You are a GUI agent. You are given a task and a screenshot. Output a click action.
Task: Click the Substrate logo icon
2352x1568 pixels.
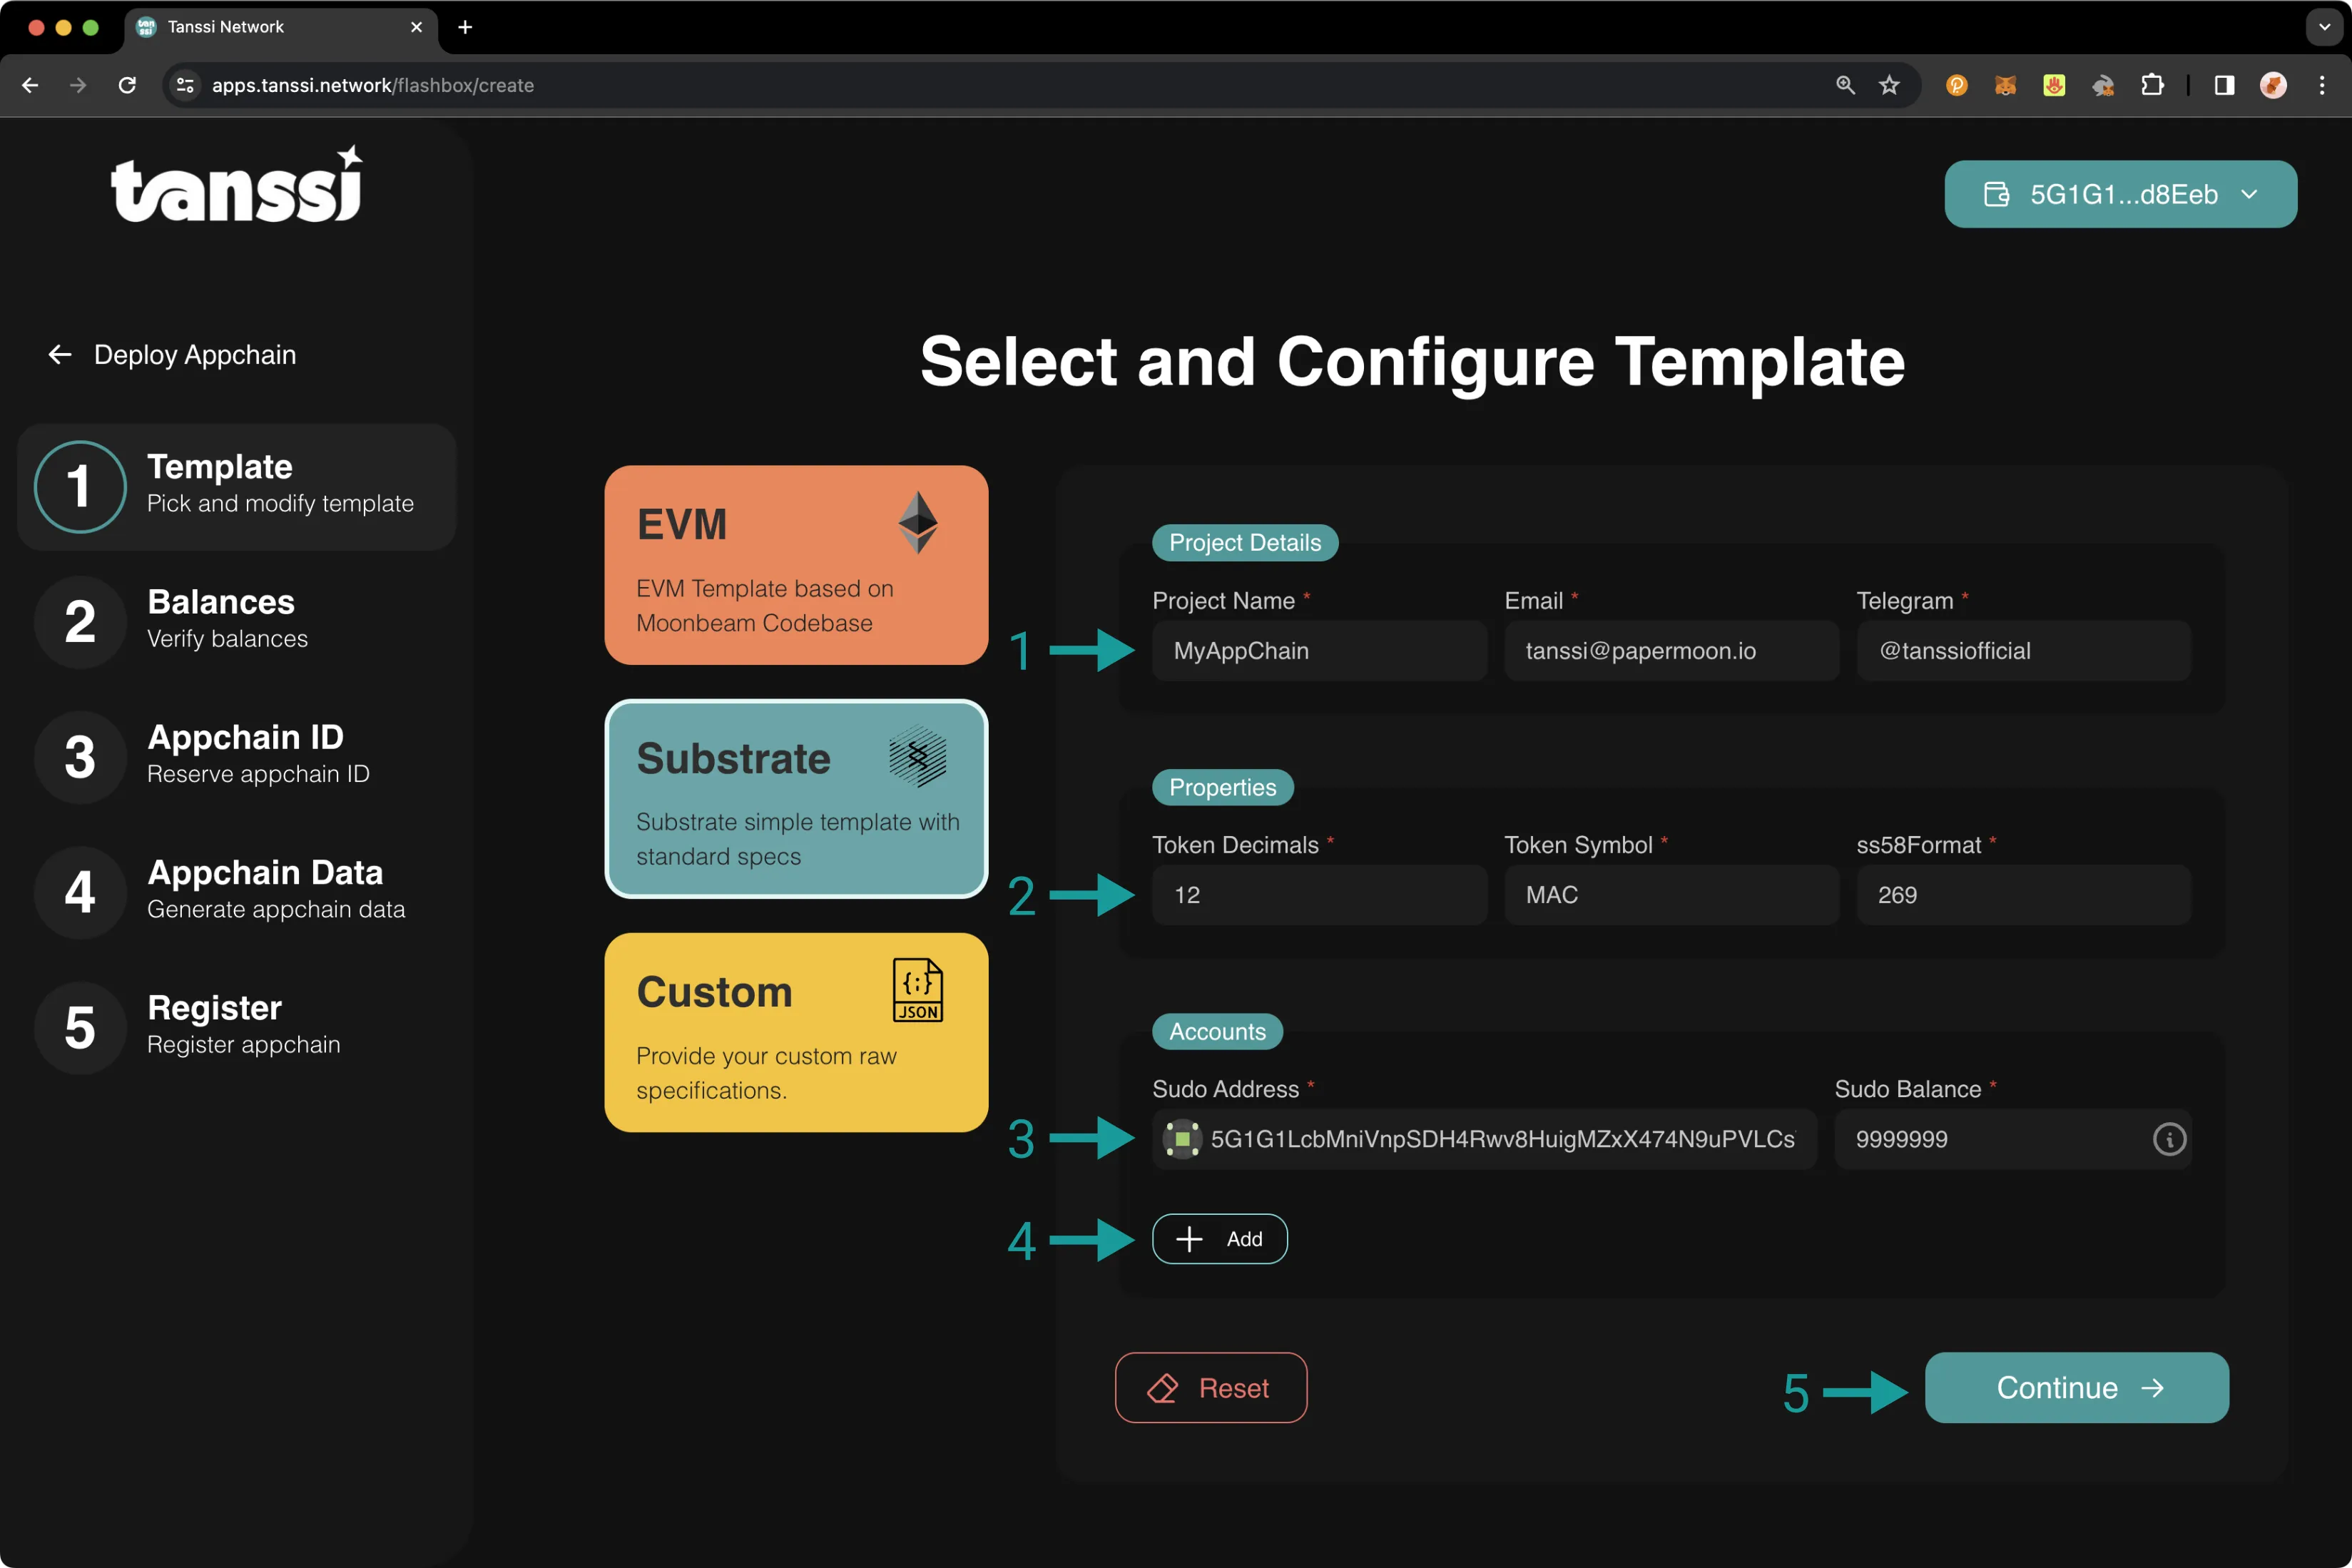917,757
